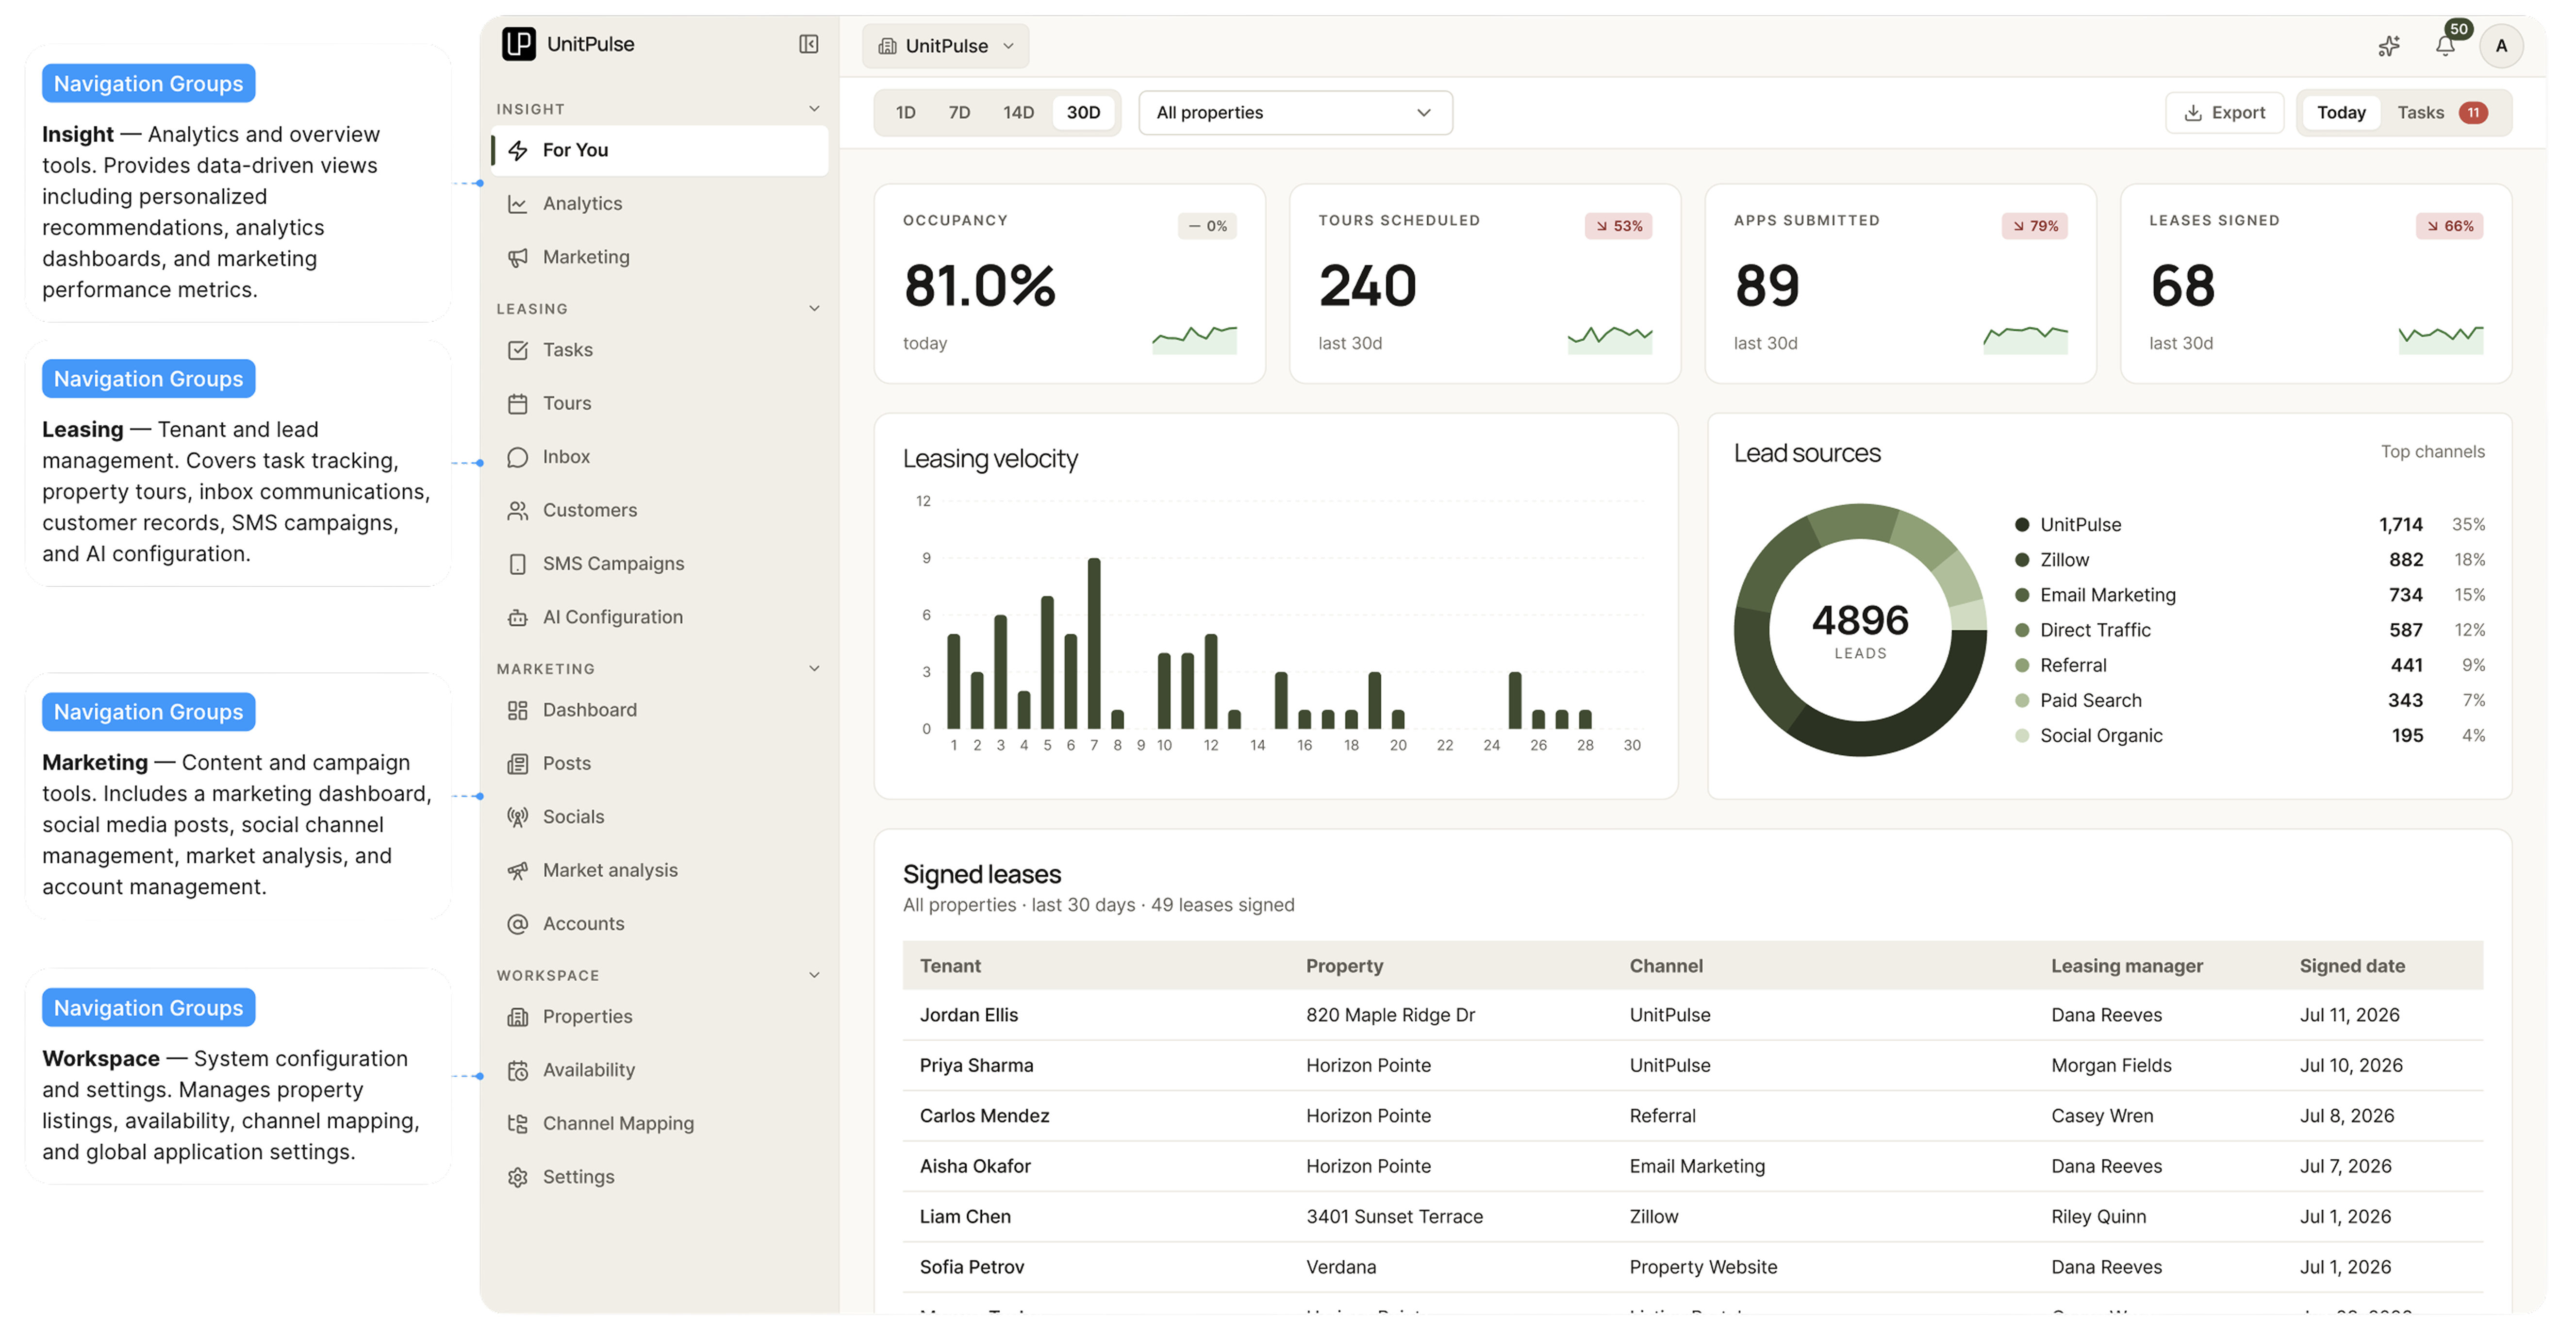The width and height of the screenshot is (2576, 1334).
Task: Open the Tasks checkbox icon
Action: coord(518,350)
